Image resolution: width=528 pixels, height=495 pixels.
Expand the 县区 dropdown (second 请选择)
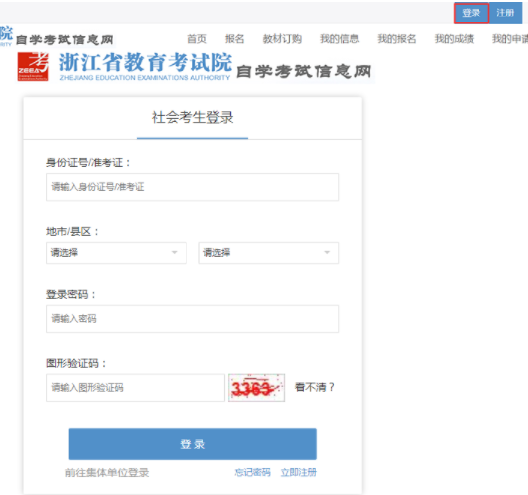(268, 253)
